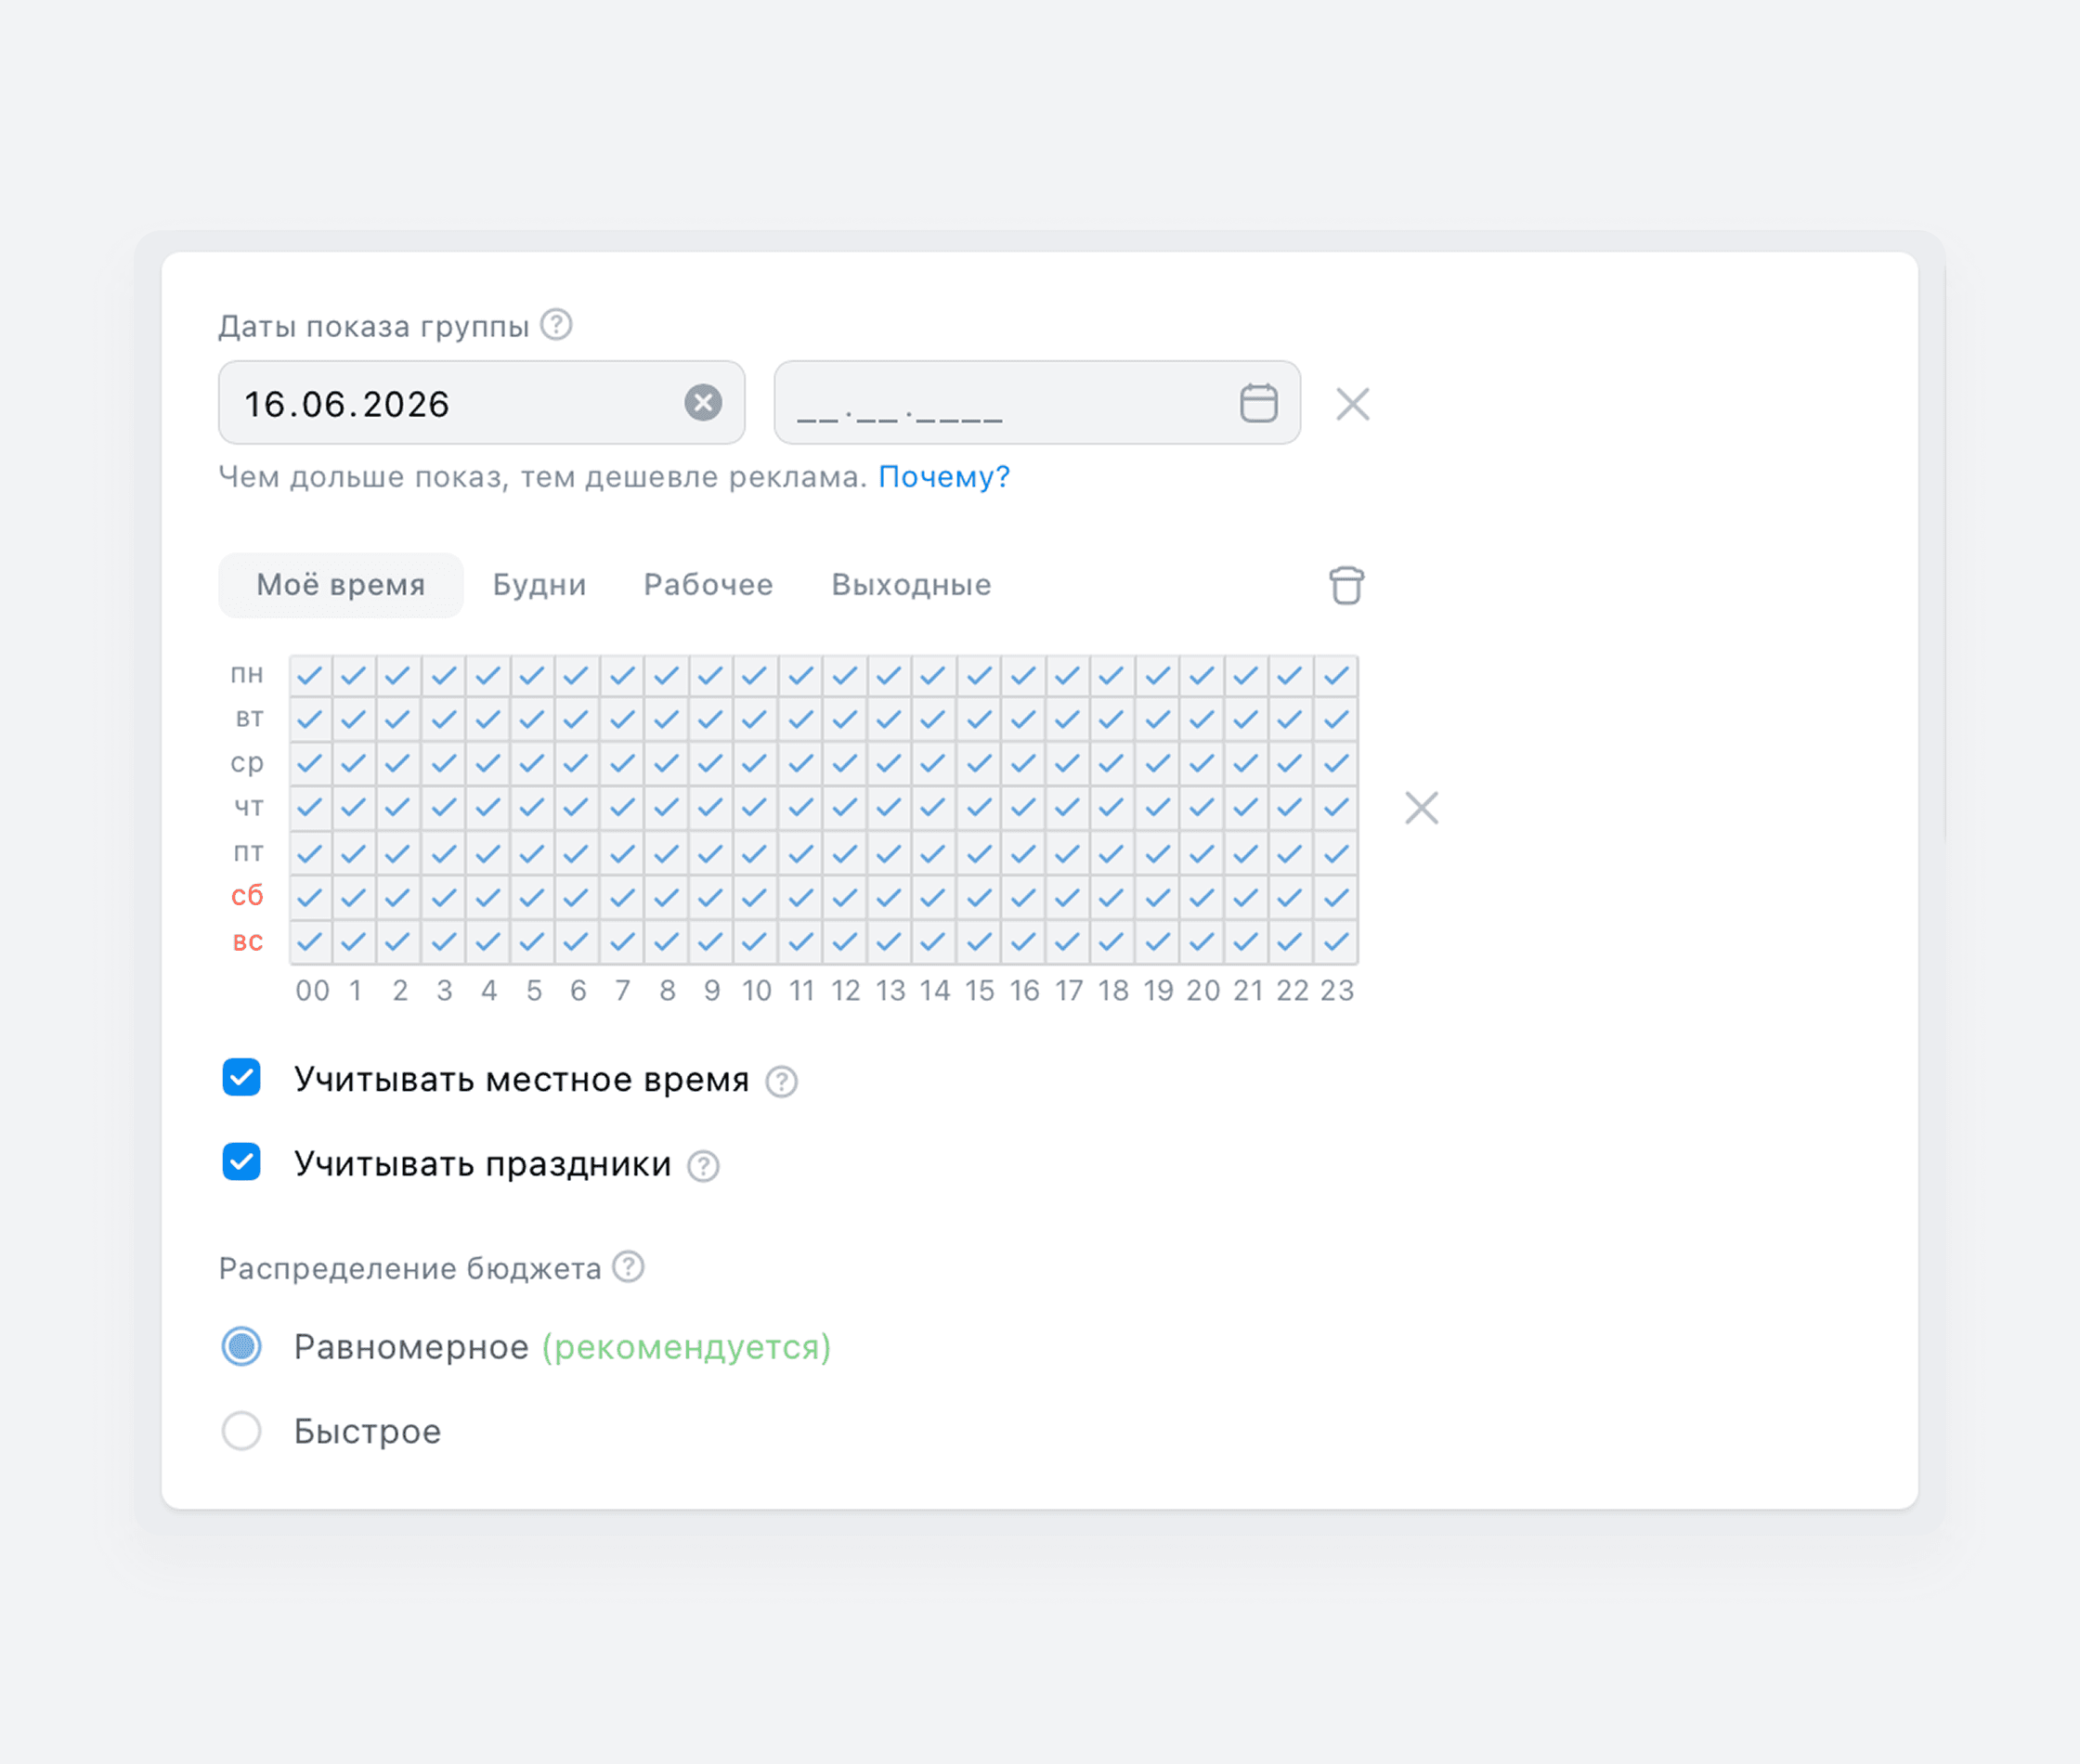Select Моё время schedule tab
The image size is (2080, 1764).
tap(341, 585)
